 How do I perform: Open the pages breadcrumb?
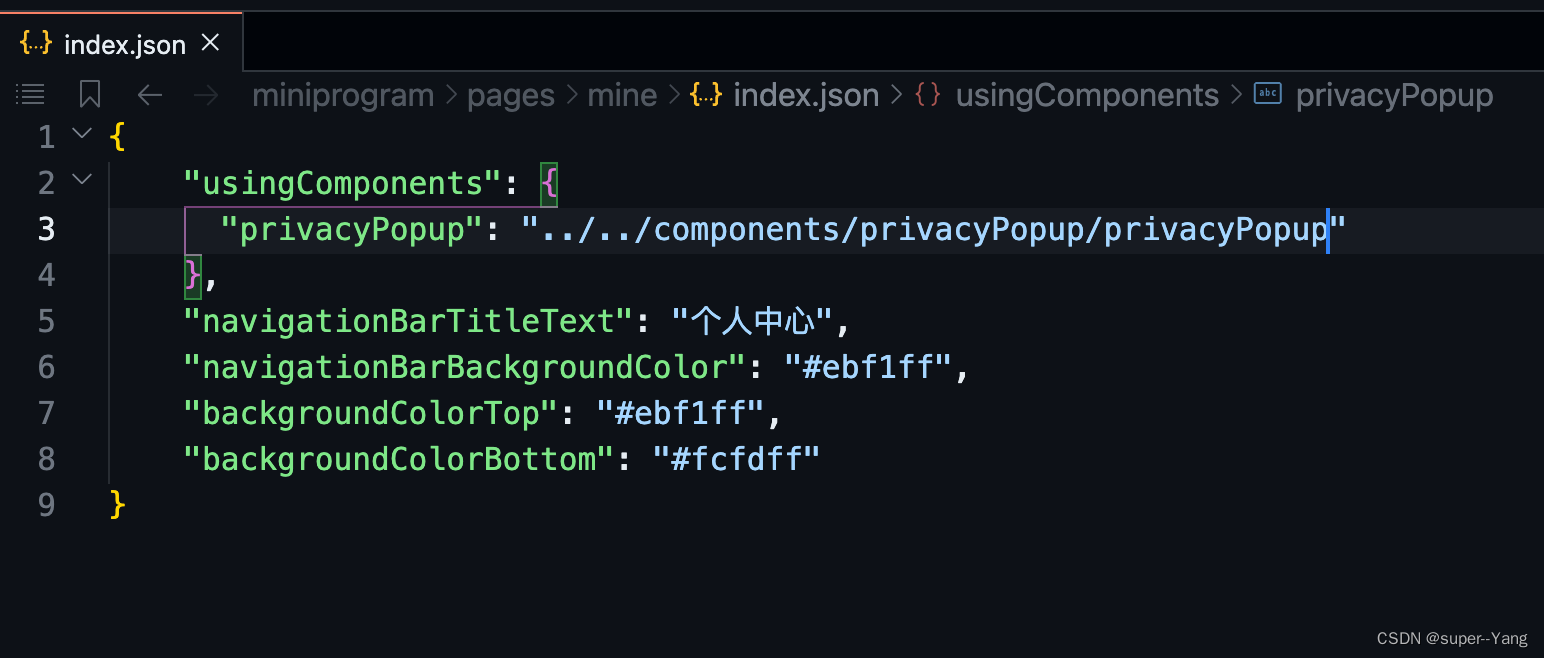[511, 95]
